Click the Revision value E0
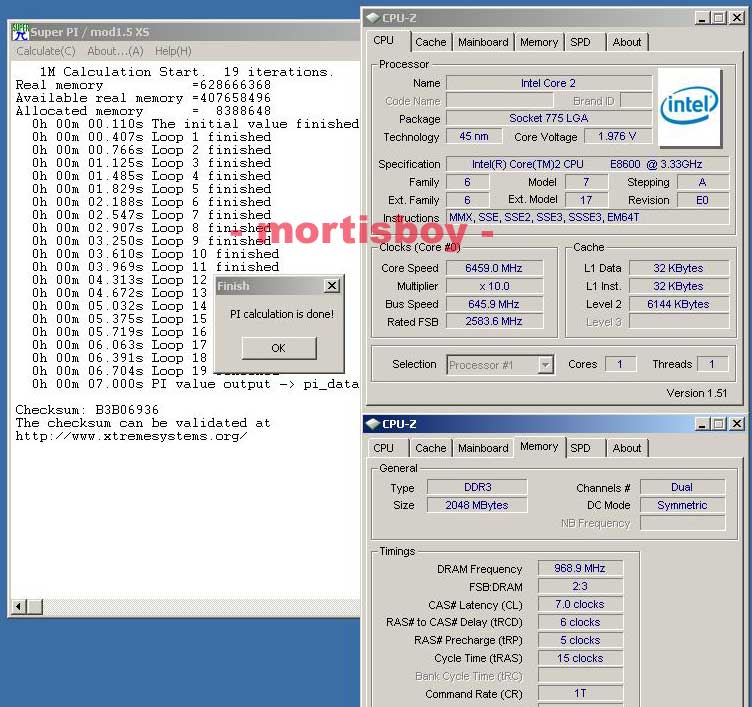The image size is (752, 707). (703, 200)
